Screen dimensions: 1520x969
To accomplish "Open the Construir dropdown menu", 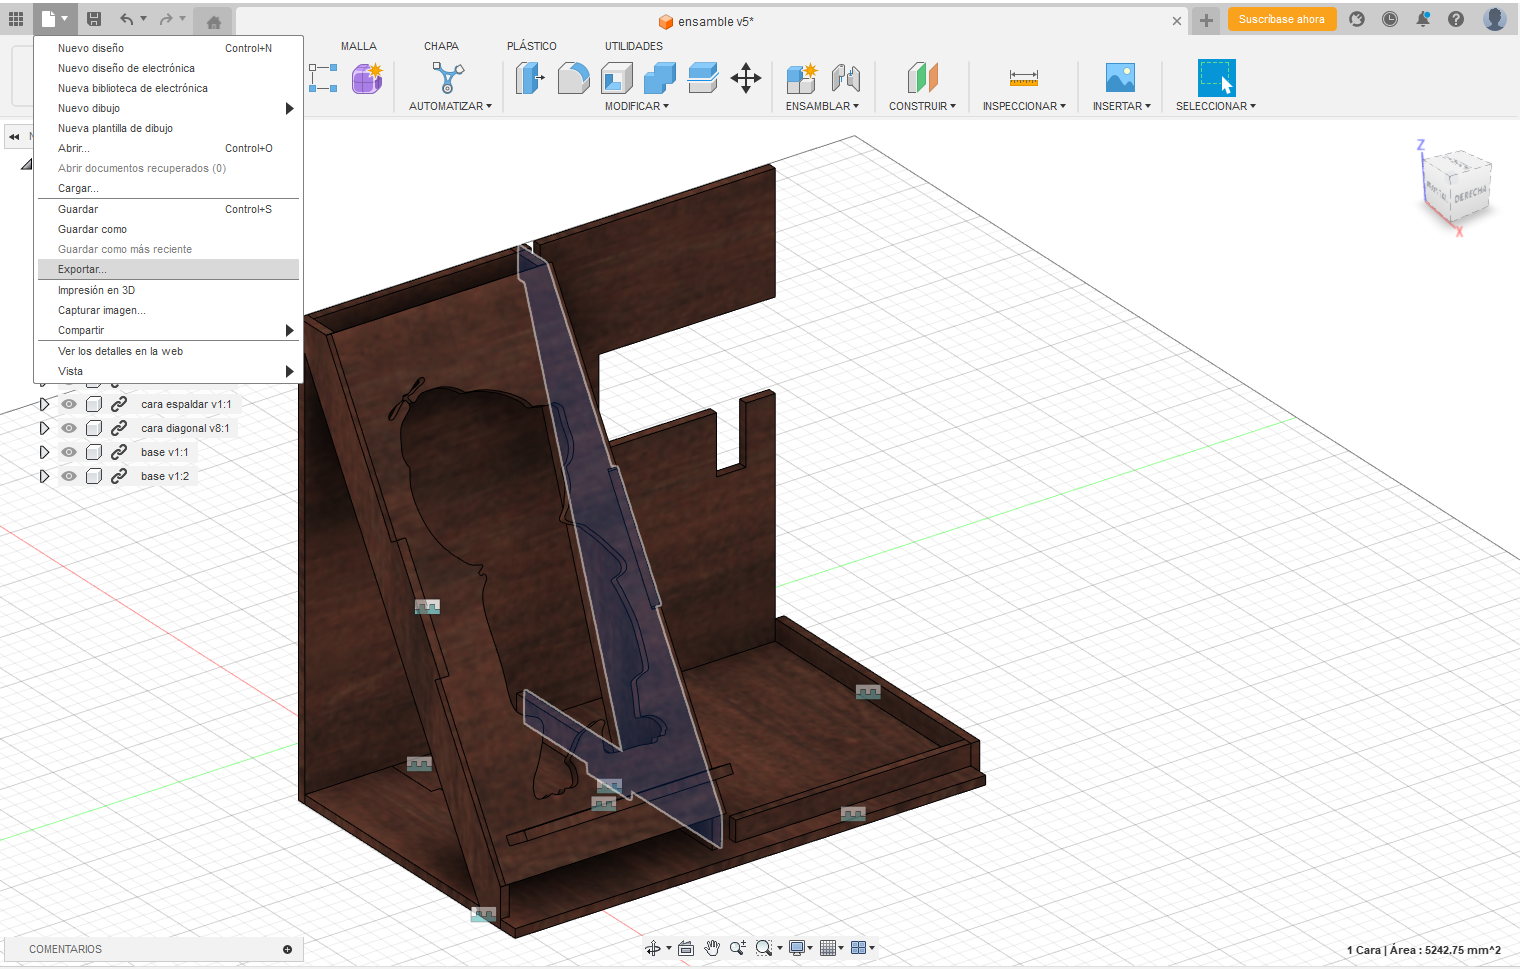I will pyautogui.click(x=922, y=106).
